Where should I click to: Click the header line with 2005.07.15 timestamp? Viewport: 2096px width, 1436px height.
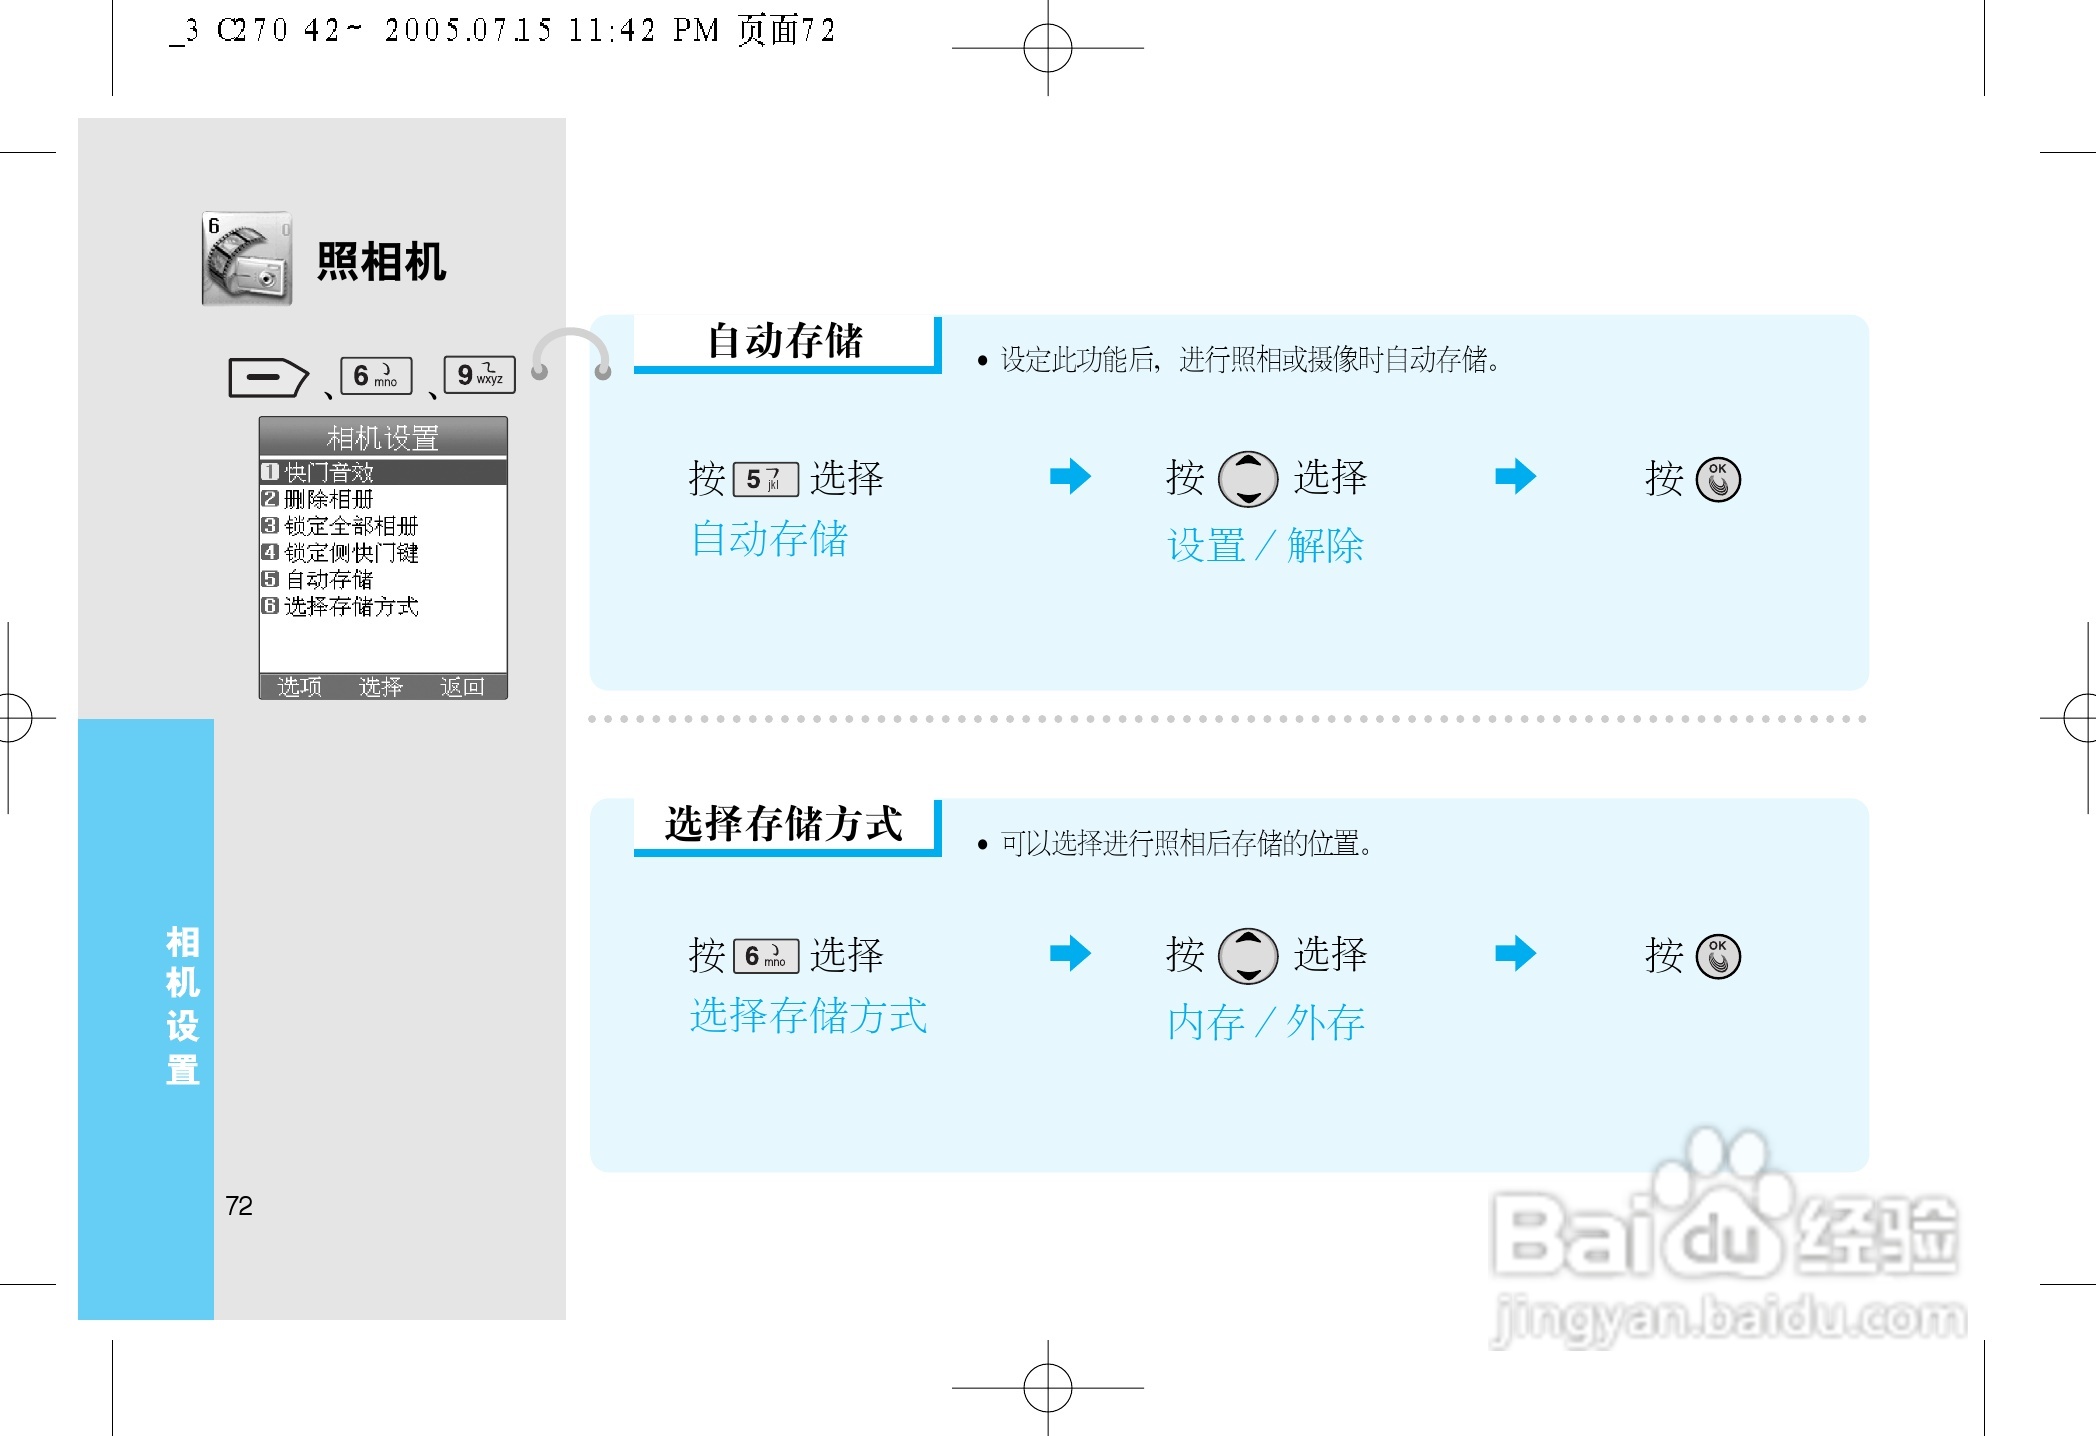tap(502, 30)
